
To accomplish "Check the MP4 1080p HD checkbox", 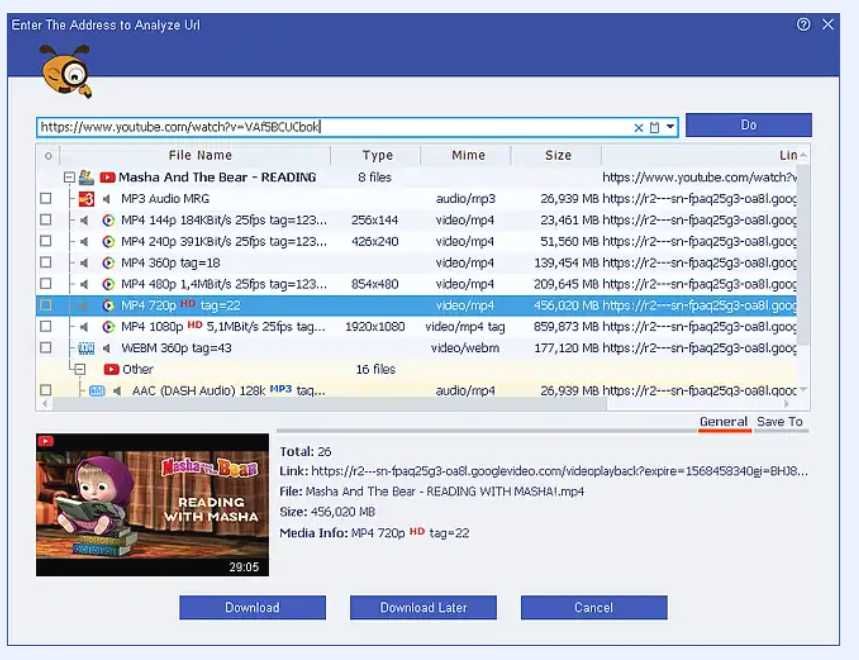I will (46, 326).
